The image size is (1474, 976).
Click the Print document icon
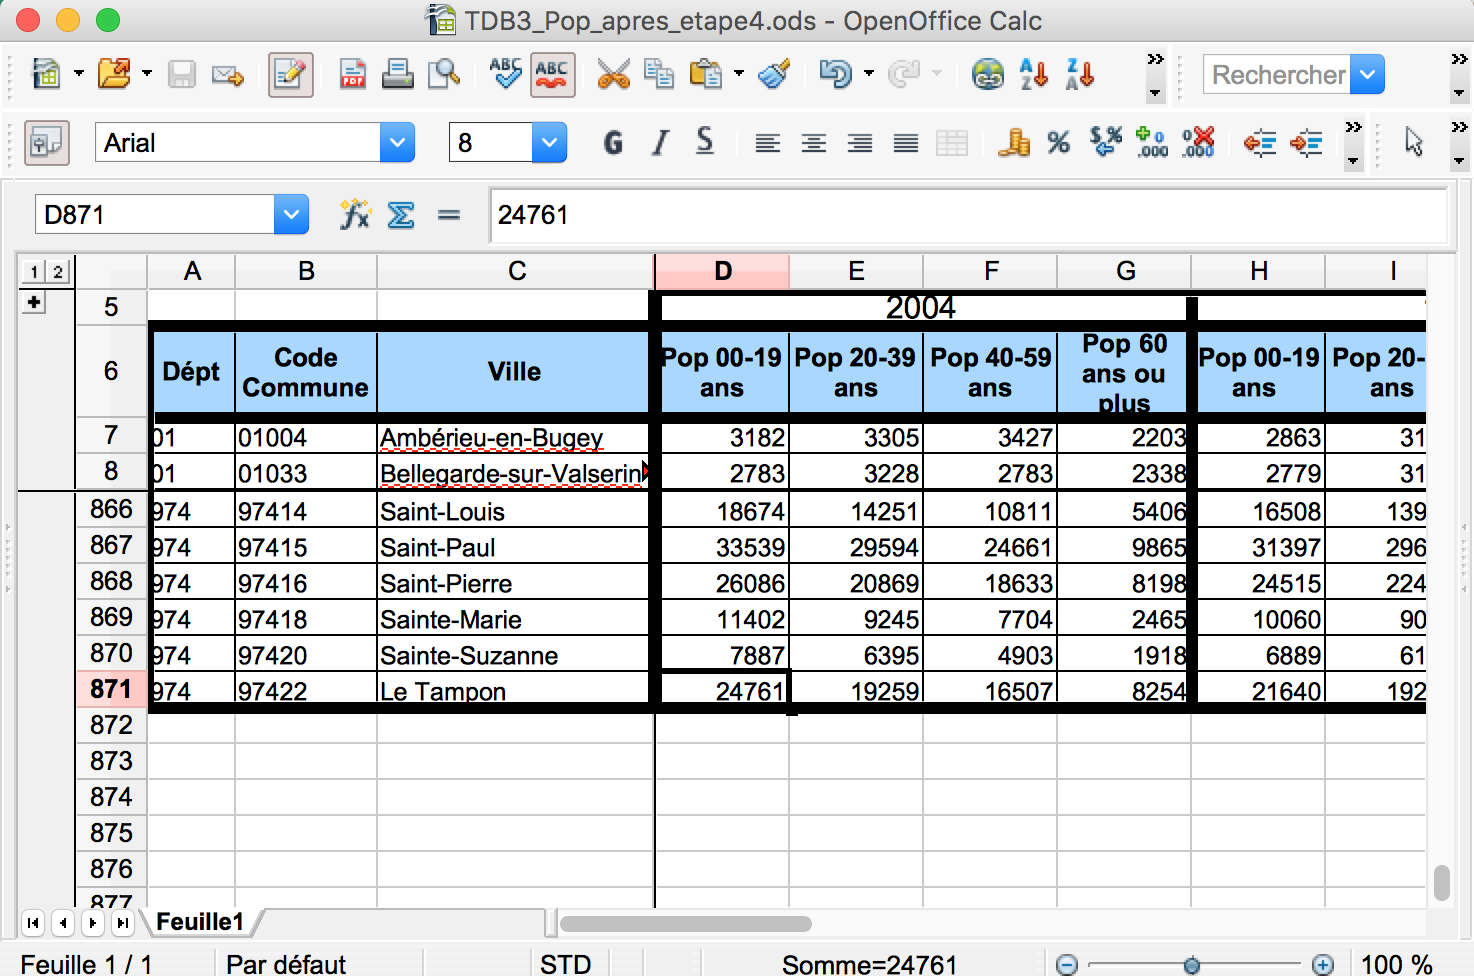tap(397, 75)
